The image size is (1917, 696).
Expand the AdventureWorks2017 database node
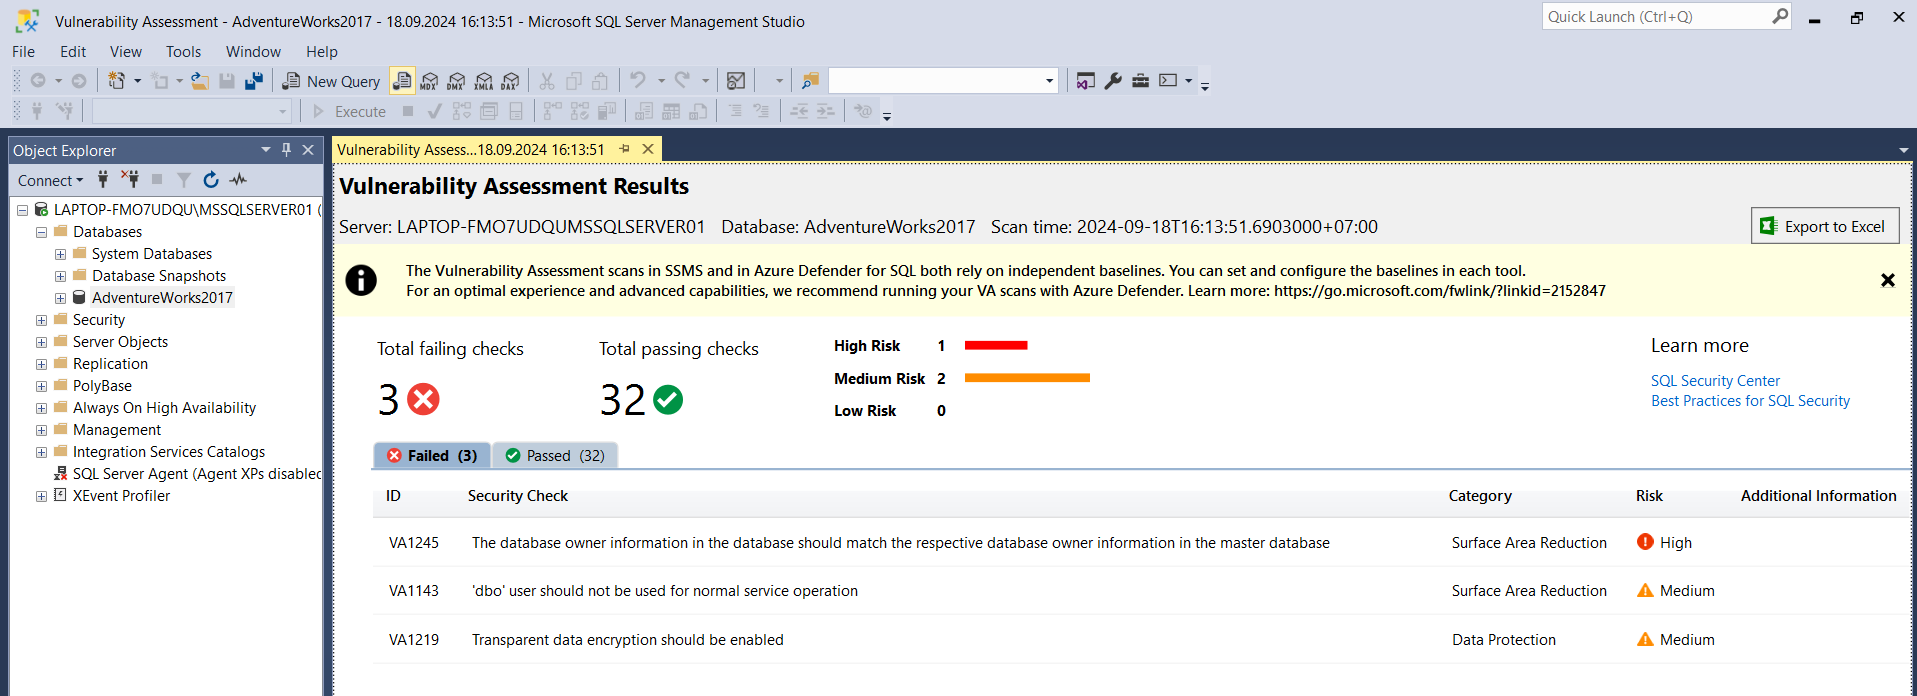coord(60,298)
